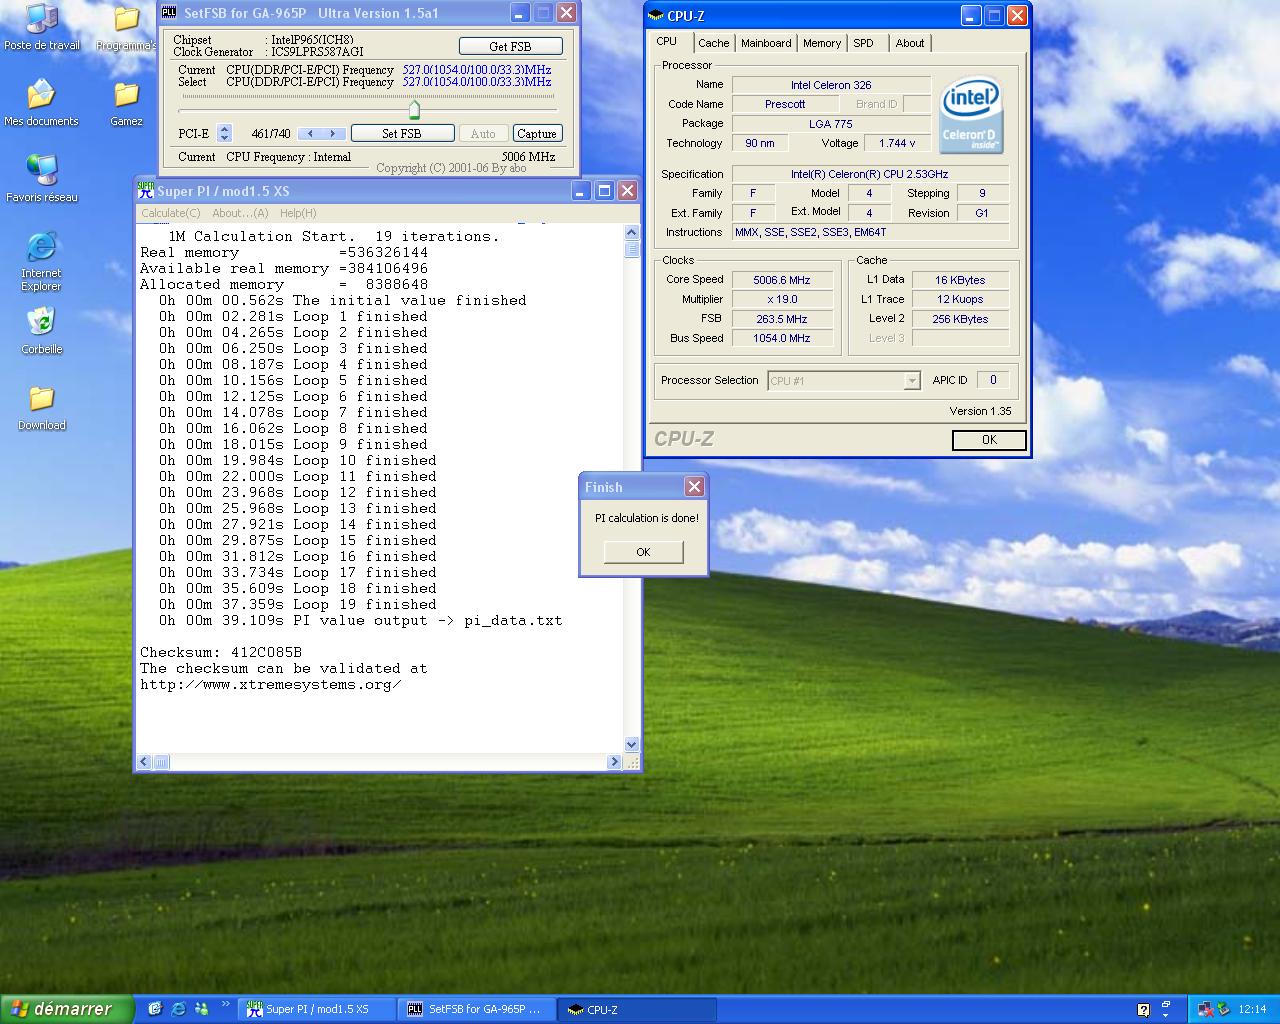This screenshot has width=1280, height=1024.
Task: Click the PCI-E up/down spinner
Action: click(225, 133)
